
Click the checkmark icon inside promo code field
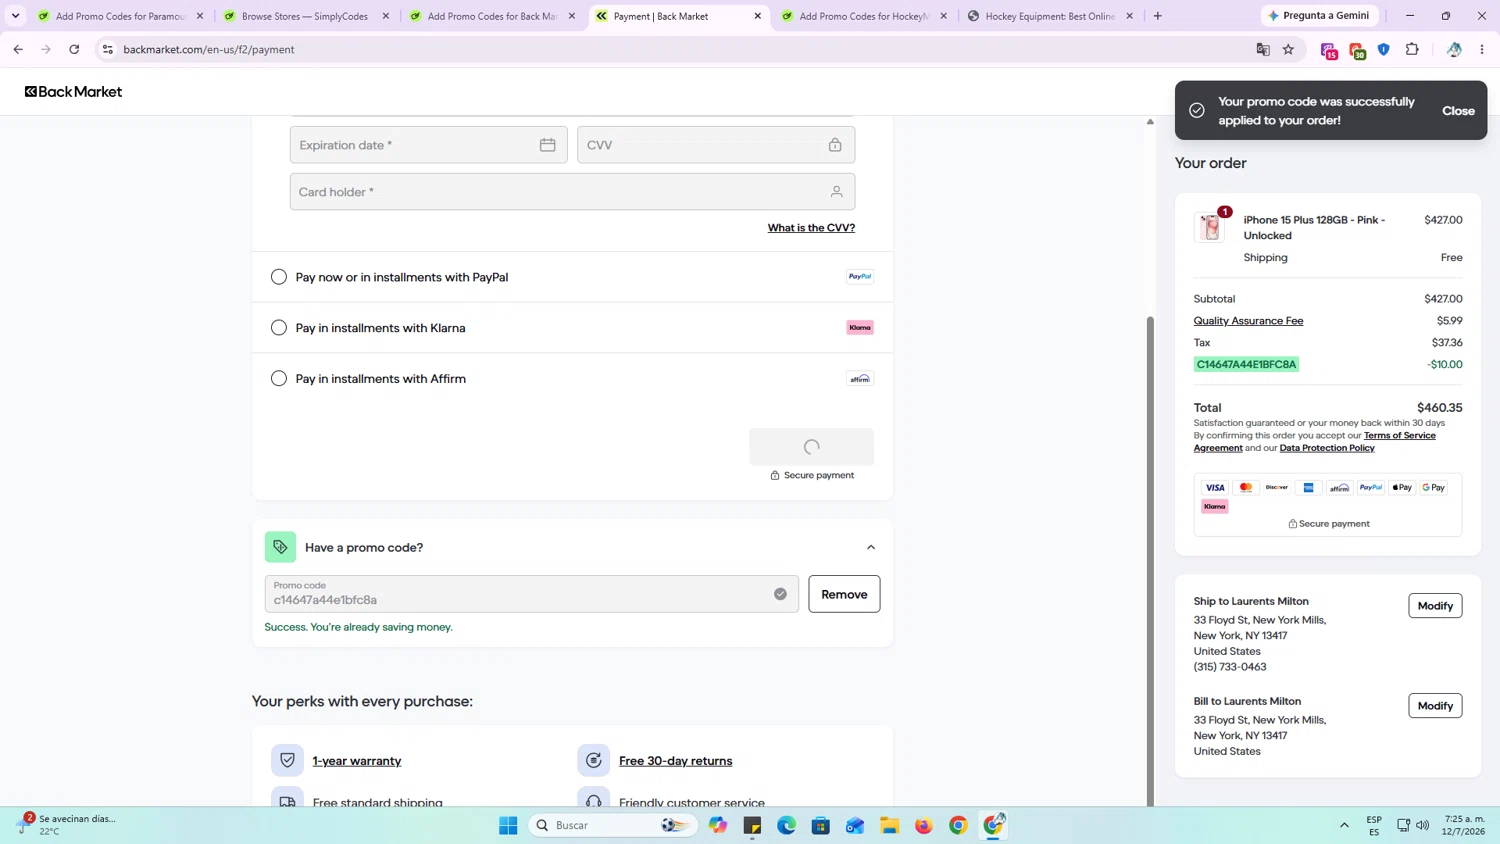(x=780, y=594)
